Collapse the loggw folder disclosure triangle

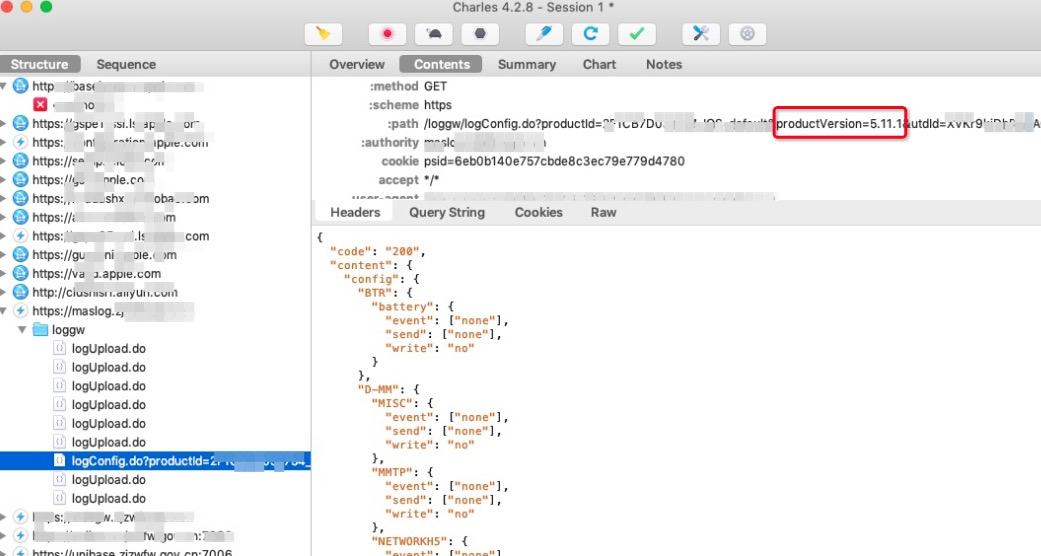(x=23, y=329)
